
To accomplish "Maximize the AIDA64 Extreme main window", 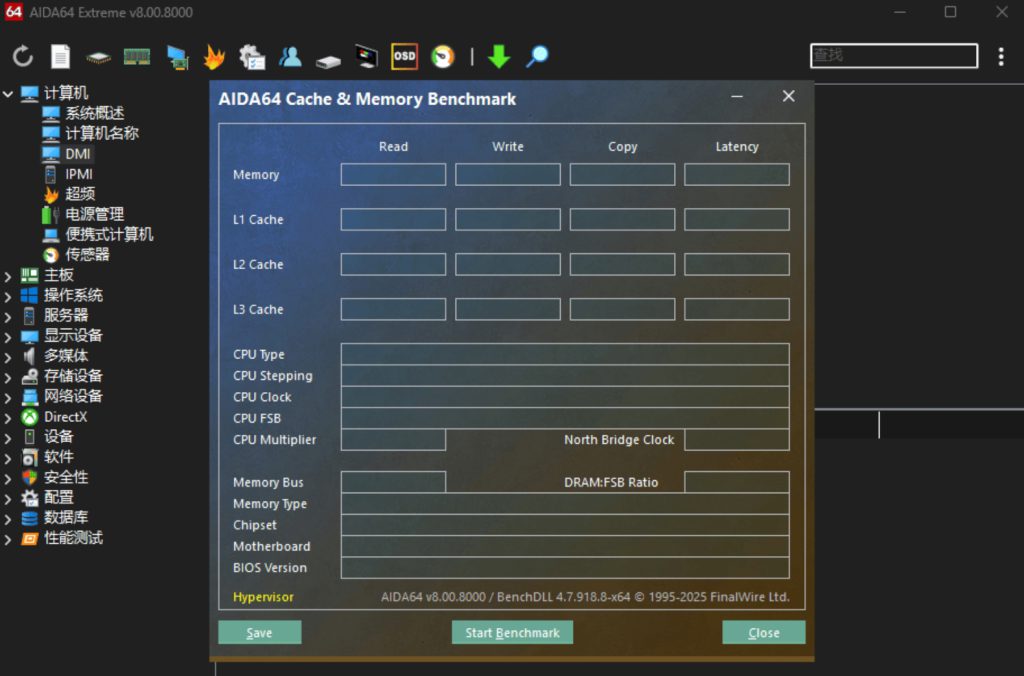I will point(951,12).
